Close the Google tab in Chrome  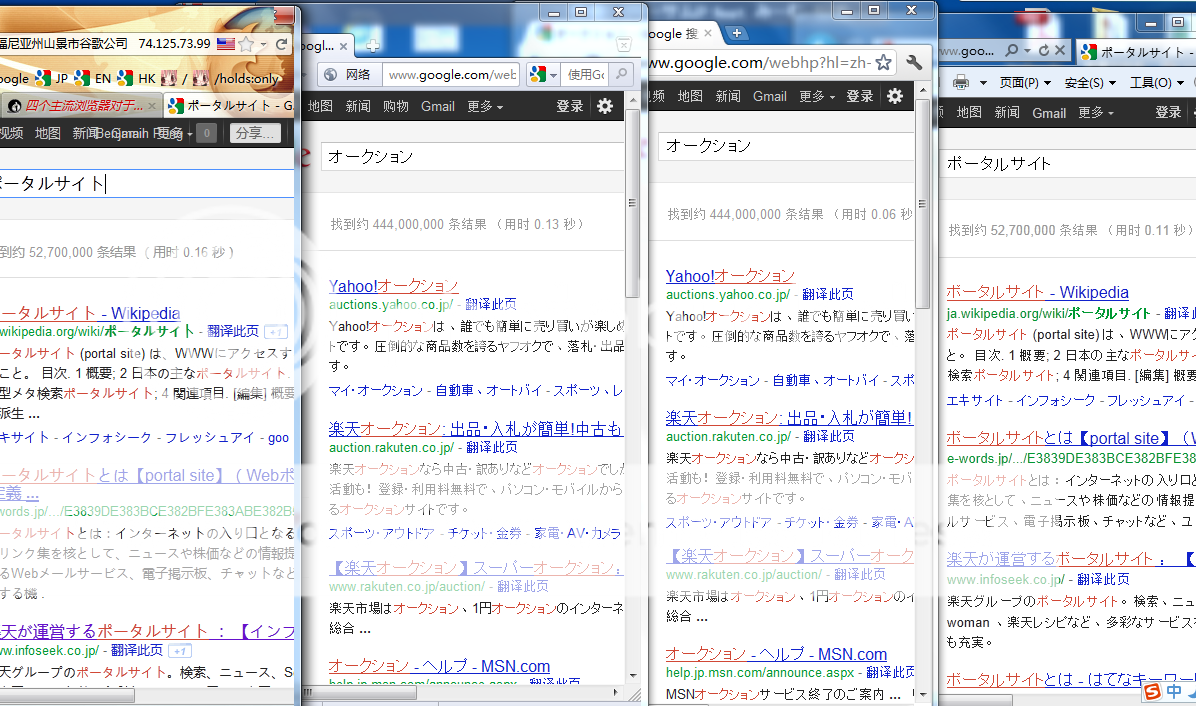708,33
